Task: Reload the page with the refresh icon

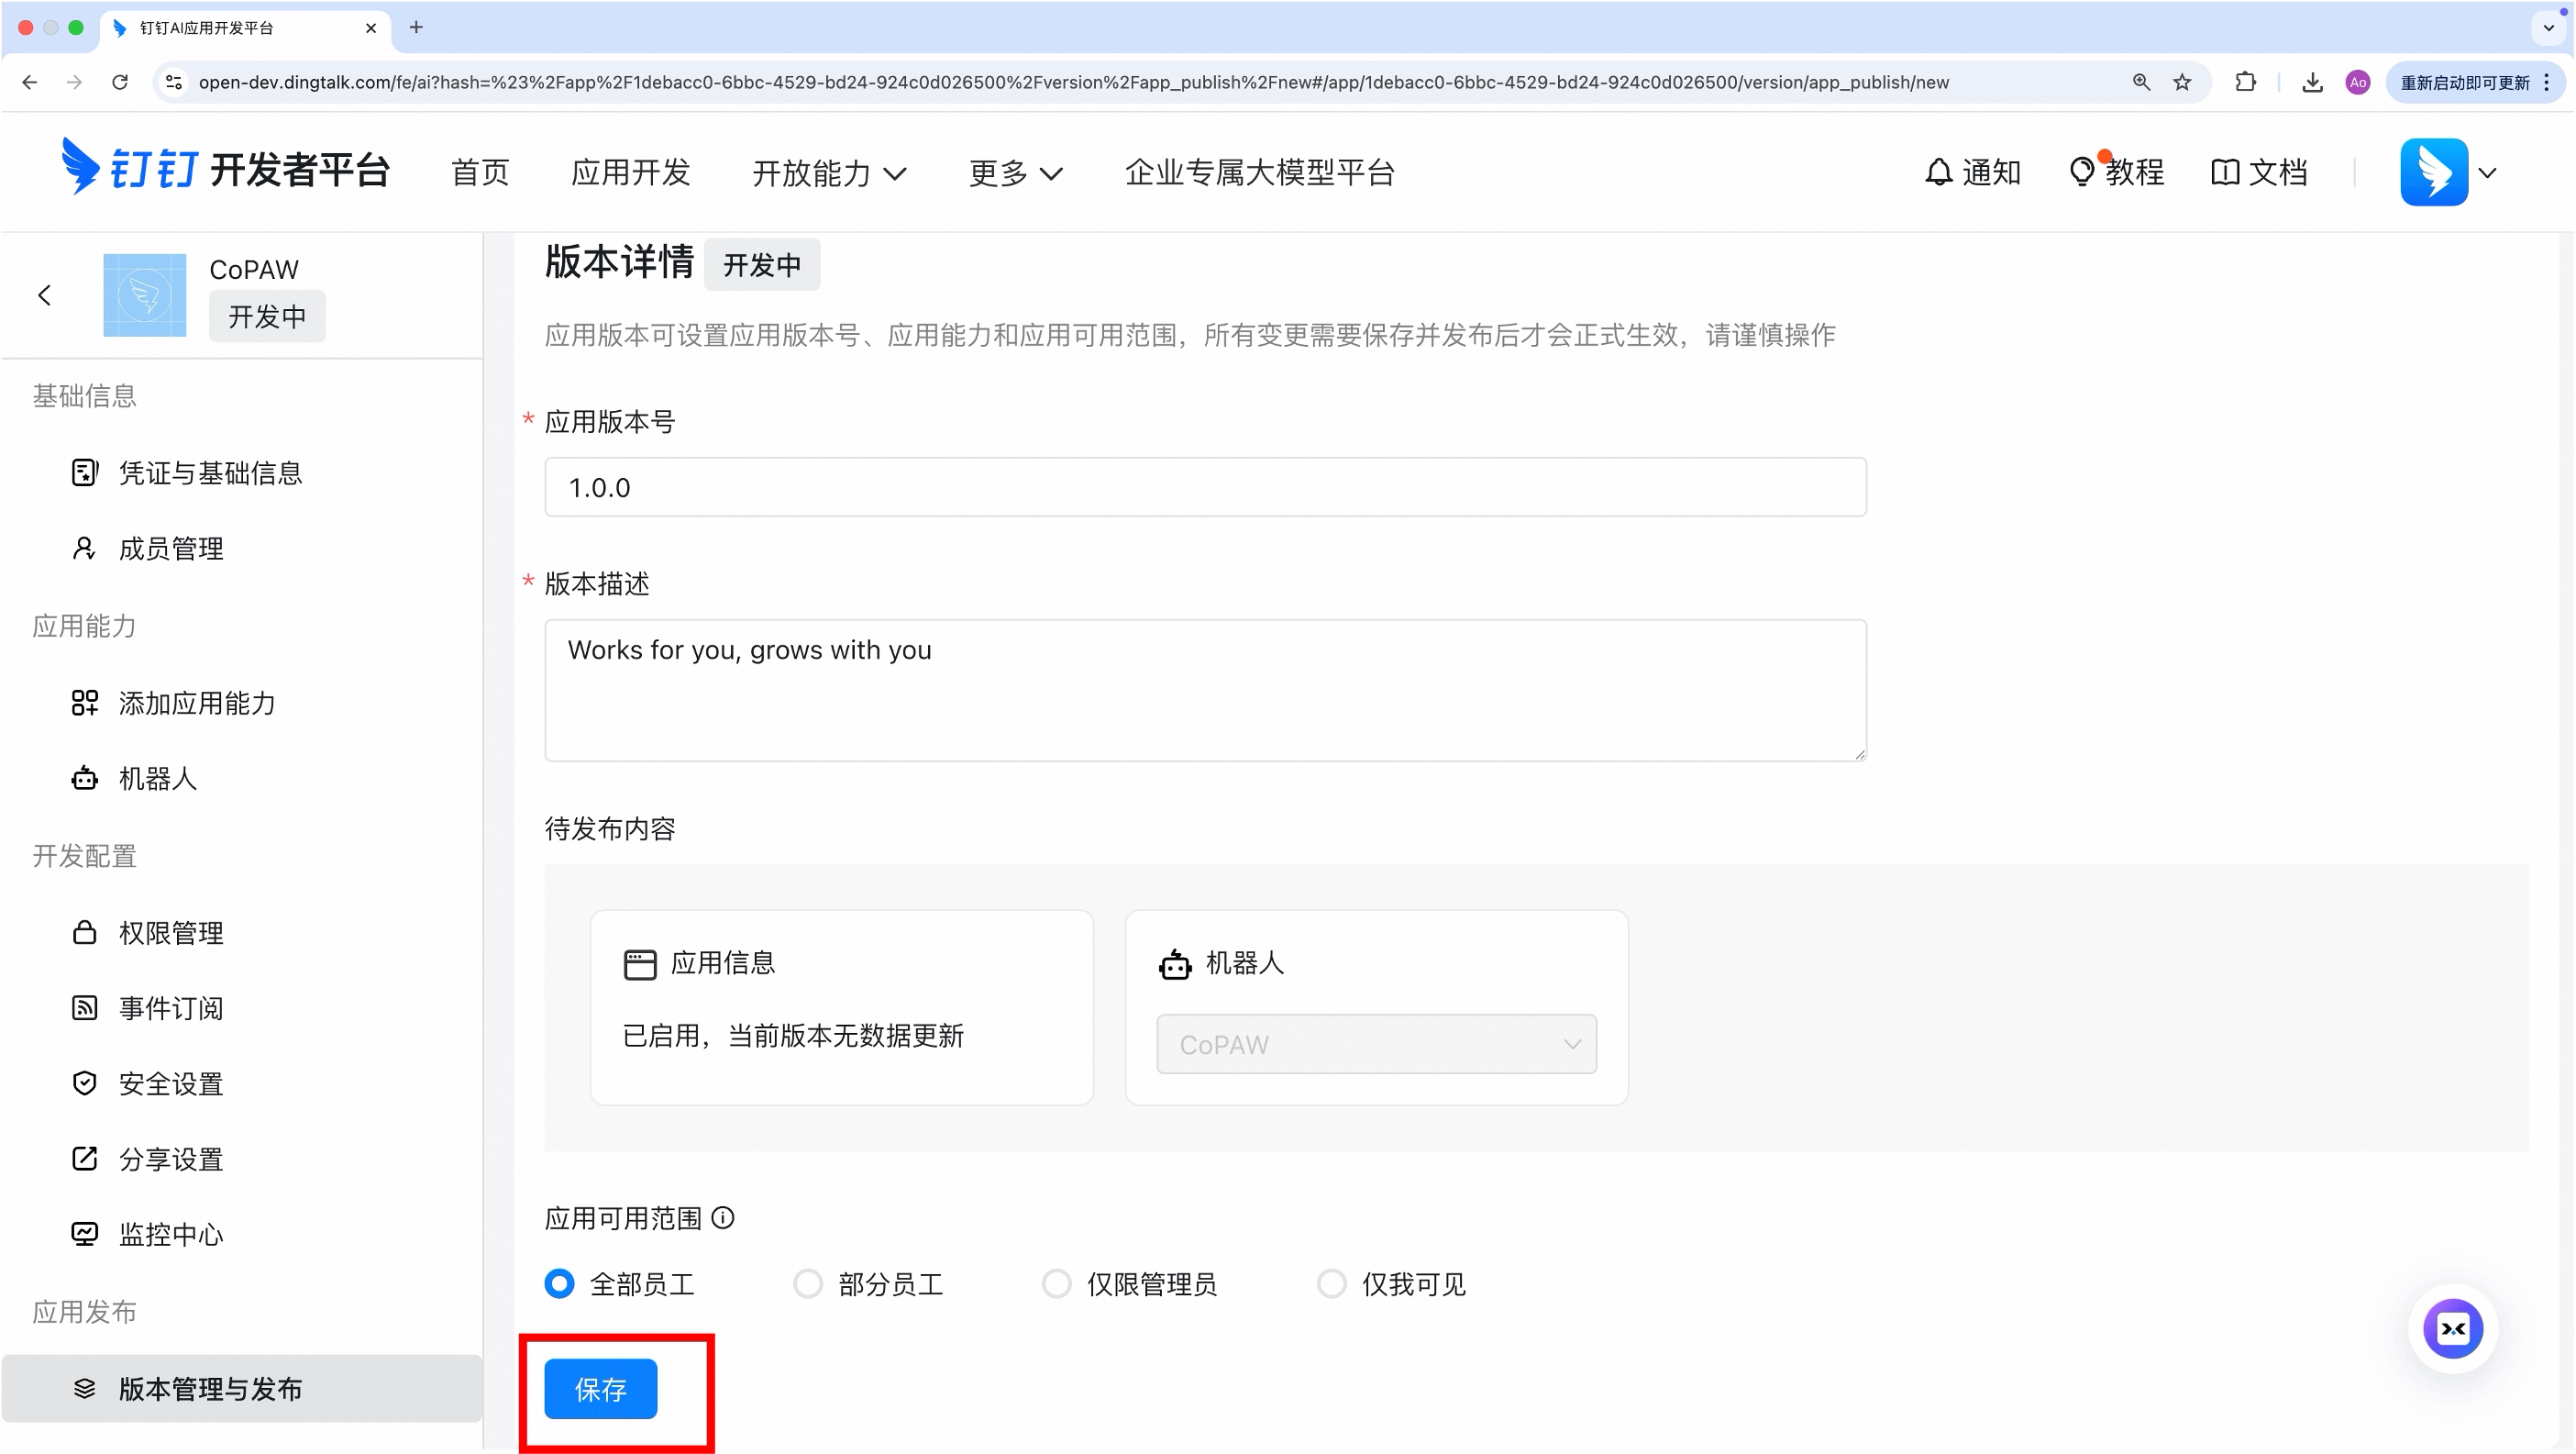Action: coord(120,82)
